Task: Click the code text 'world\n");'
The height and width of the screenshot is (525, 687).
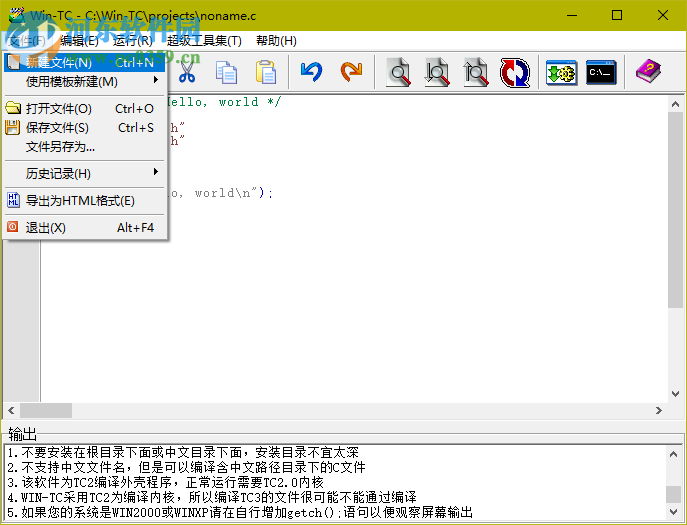Action: pos(234,193)
